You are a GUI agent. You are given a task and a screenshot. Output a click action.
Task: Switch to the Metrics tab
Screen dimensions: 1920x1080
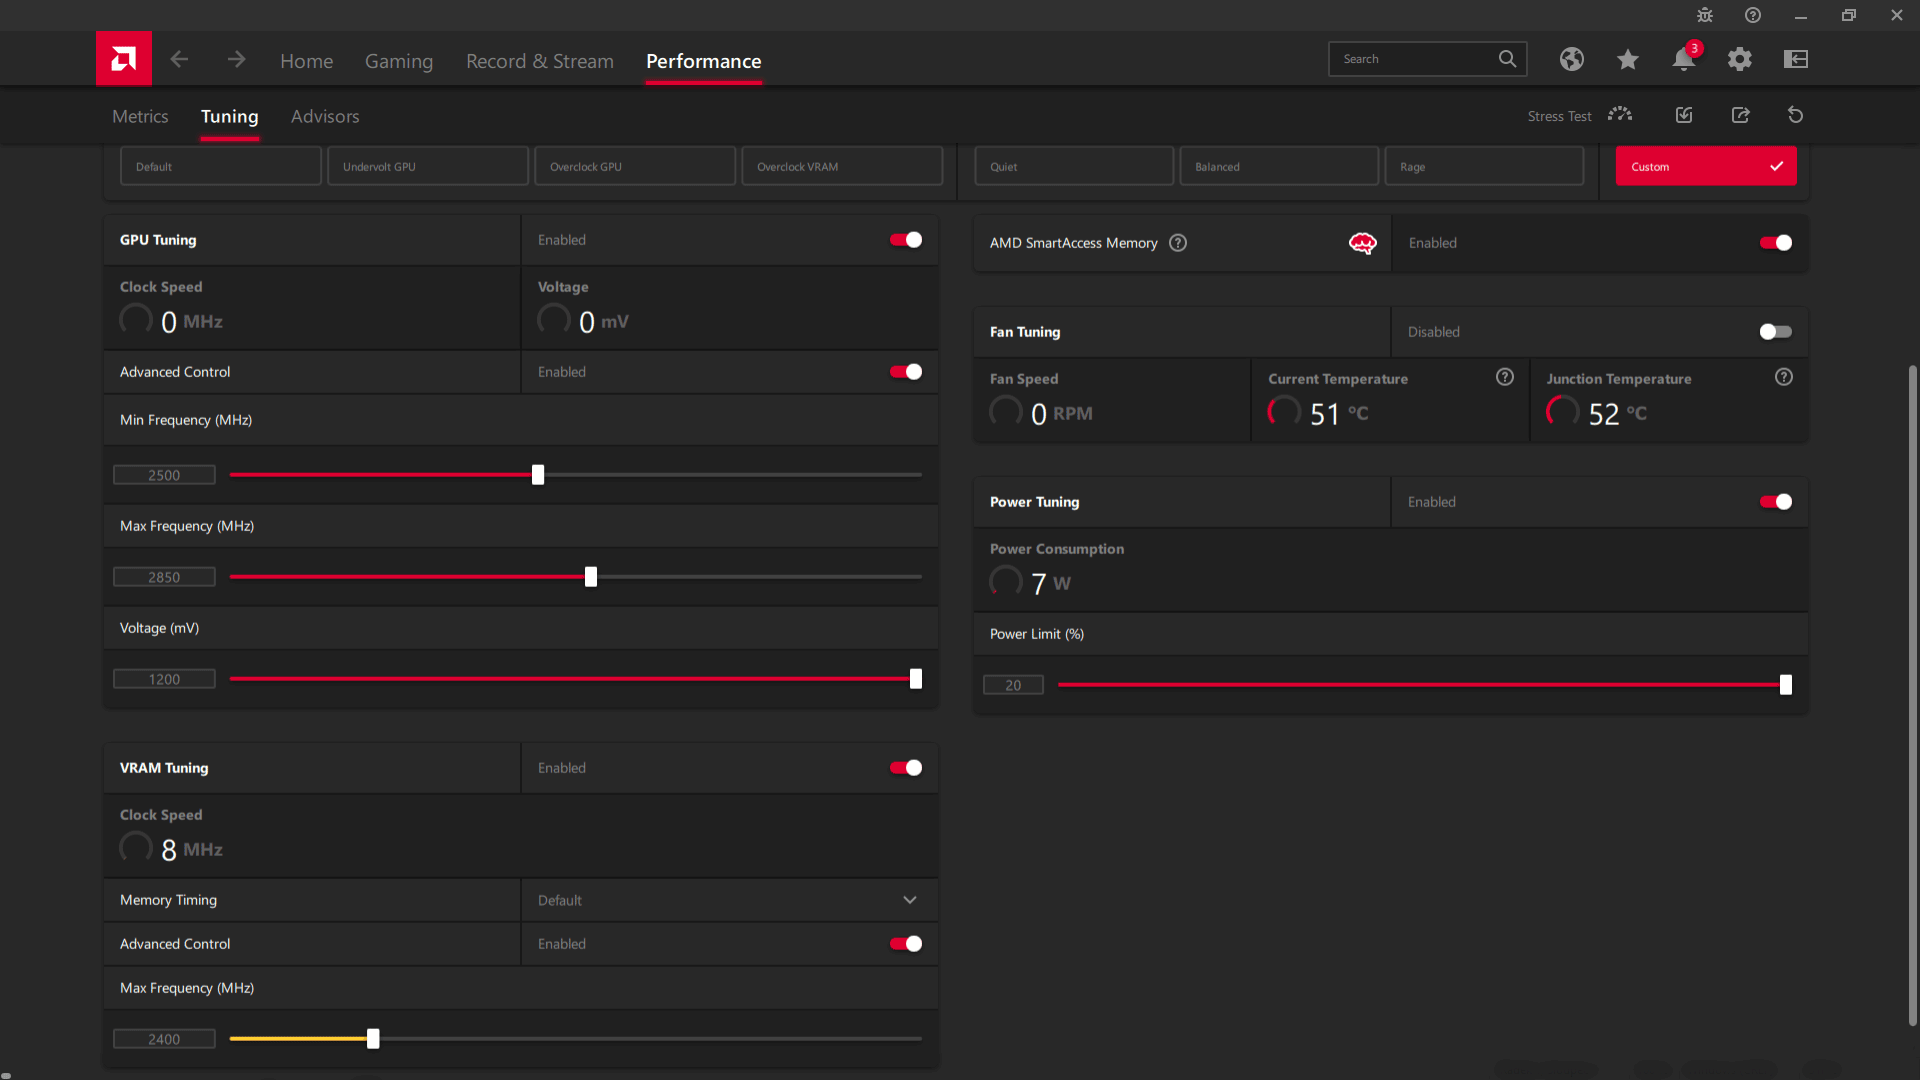click(140, 116)
